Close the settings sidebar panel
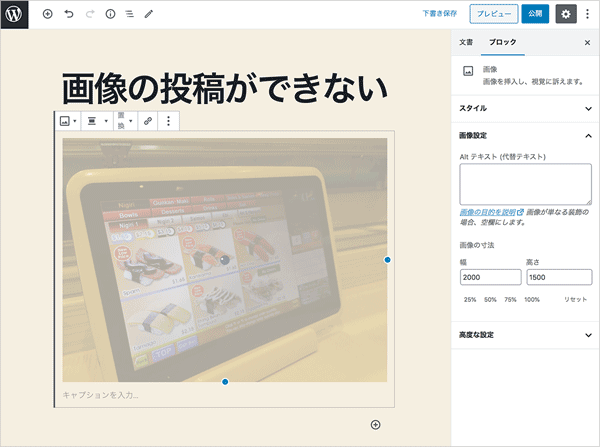600x447 pixels. pyautogui.click(x=587, y=42)
